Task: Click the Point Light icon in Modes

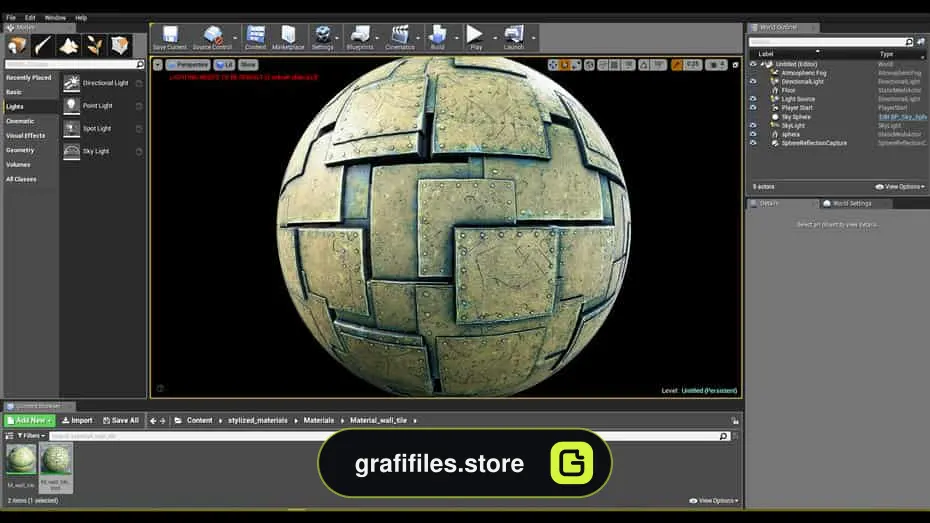Action: pos(72,106)
